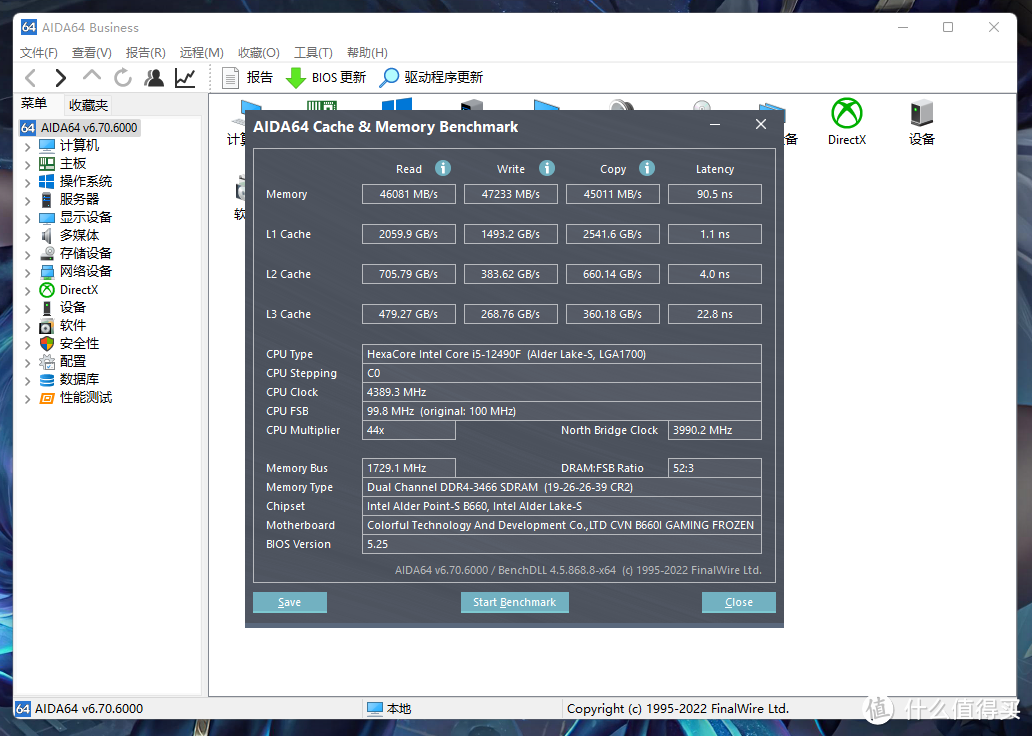
Task: Click the green BIOS update arrow icon
Action: [x=296, y=78]
